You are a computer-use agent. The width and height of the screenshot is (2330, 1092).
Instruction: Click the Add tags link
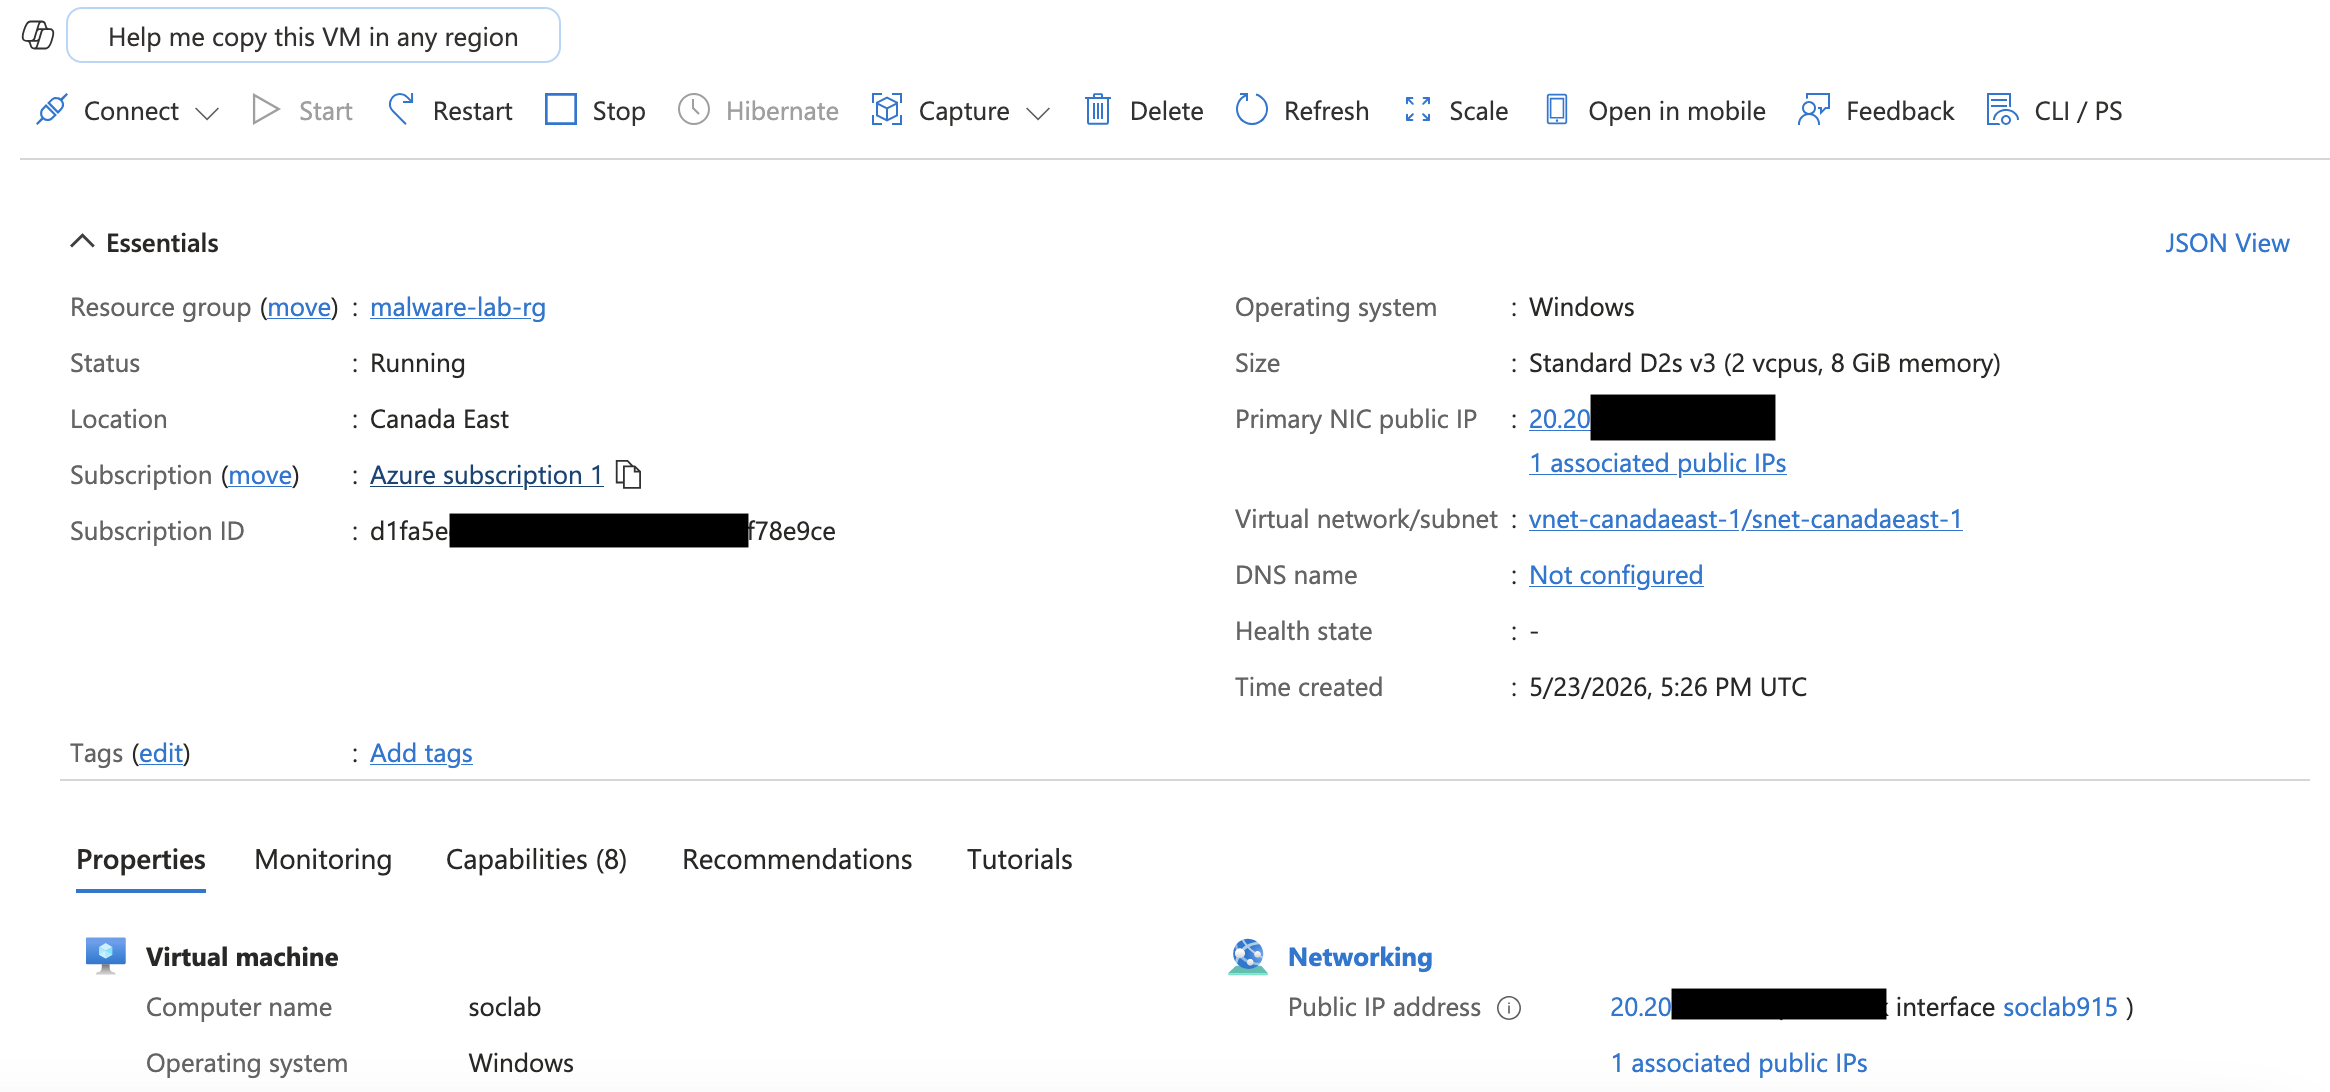(x=421, y=753)
